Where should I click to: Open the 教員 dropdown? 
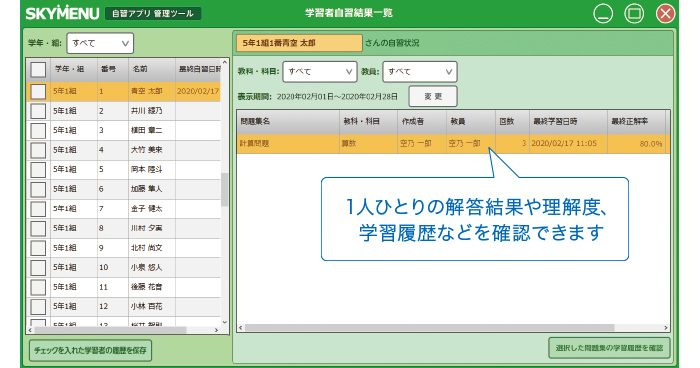[x=420, y=71]
